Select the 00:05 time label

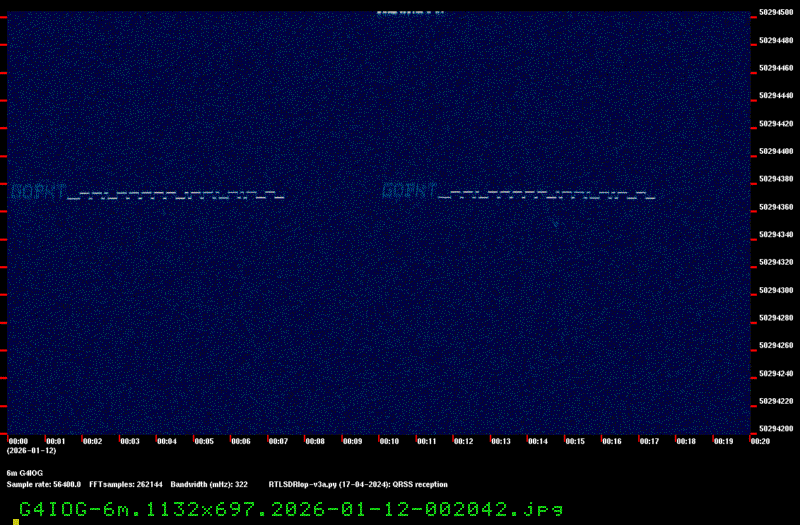(204, 441)
